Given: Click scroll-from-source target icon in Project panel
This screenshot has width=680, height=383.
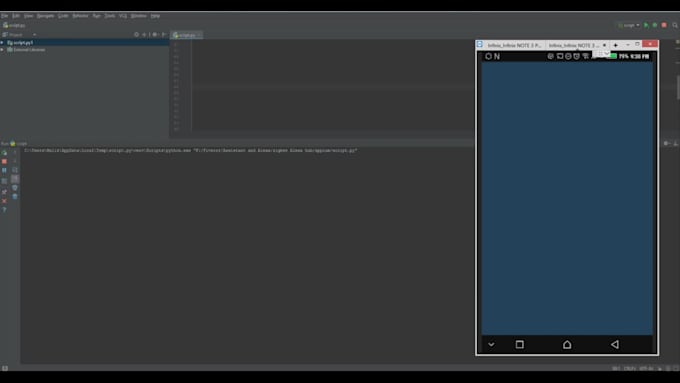Looking at the screenshot, I should (136, 35).
